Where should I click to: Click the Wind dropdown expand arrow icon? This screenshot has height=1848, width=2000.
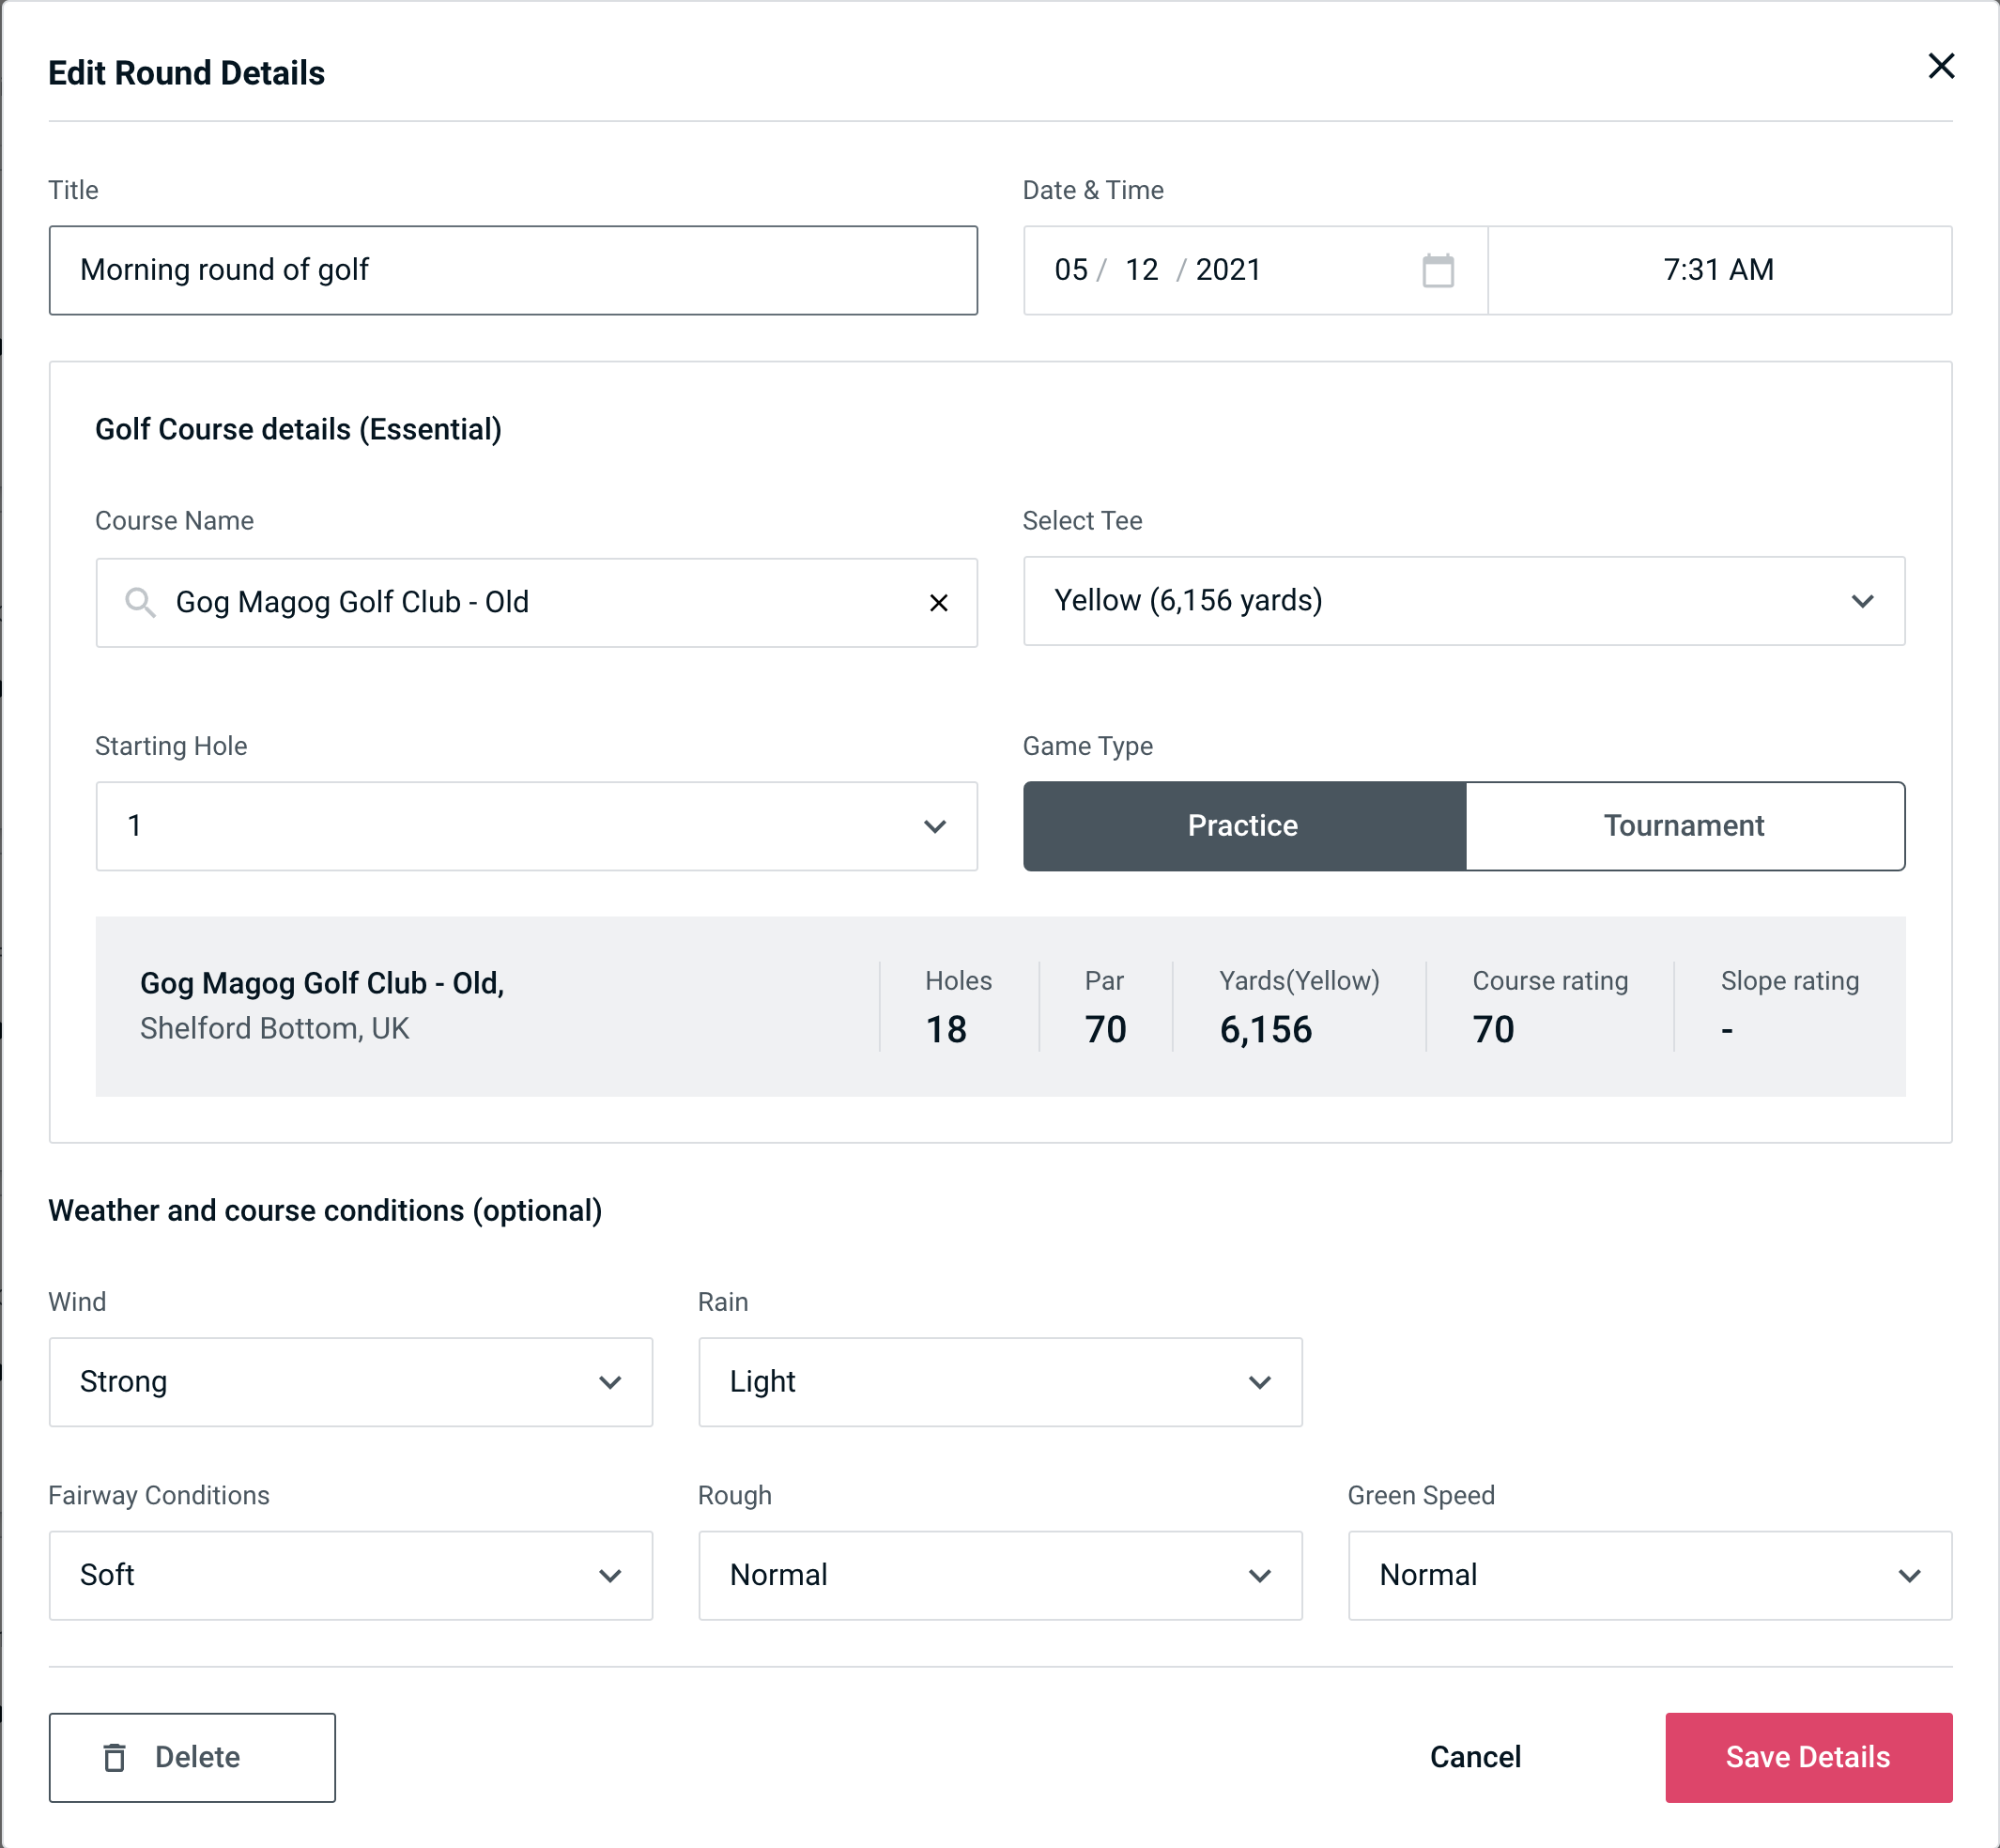tap(609, 1379)
